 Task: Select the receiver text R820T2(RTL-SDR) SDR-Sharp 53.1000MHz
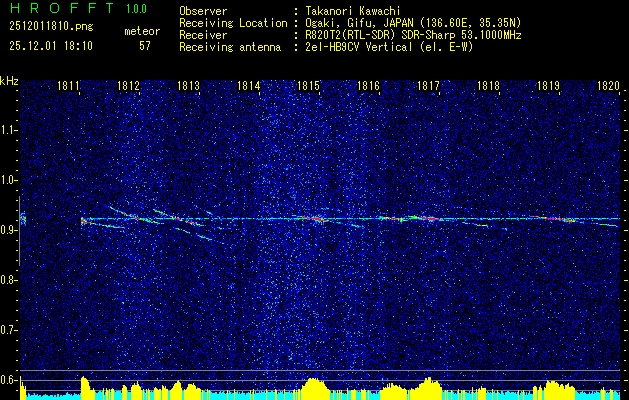(x=413, y=35)
